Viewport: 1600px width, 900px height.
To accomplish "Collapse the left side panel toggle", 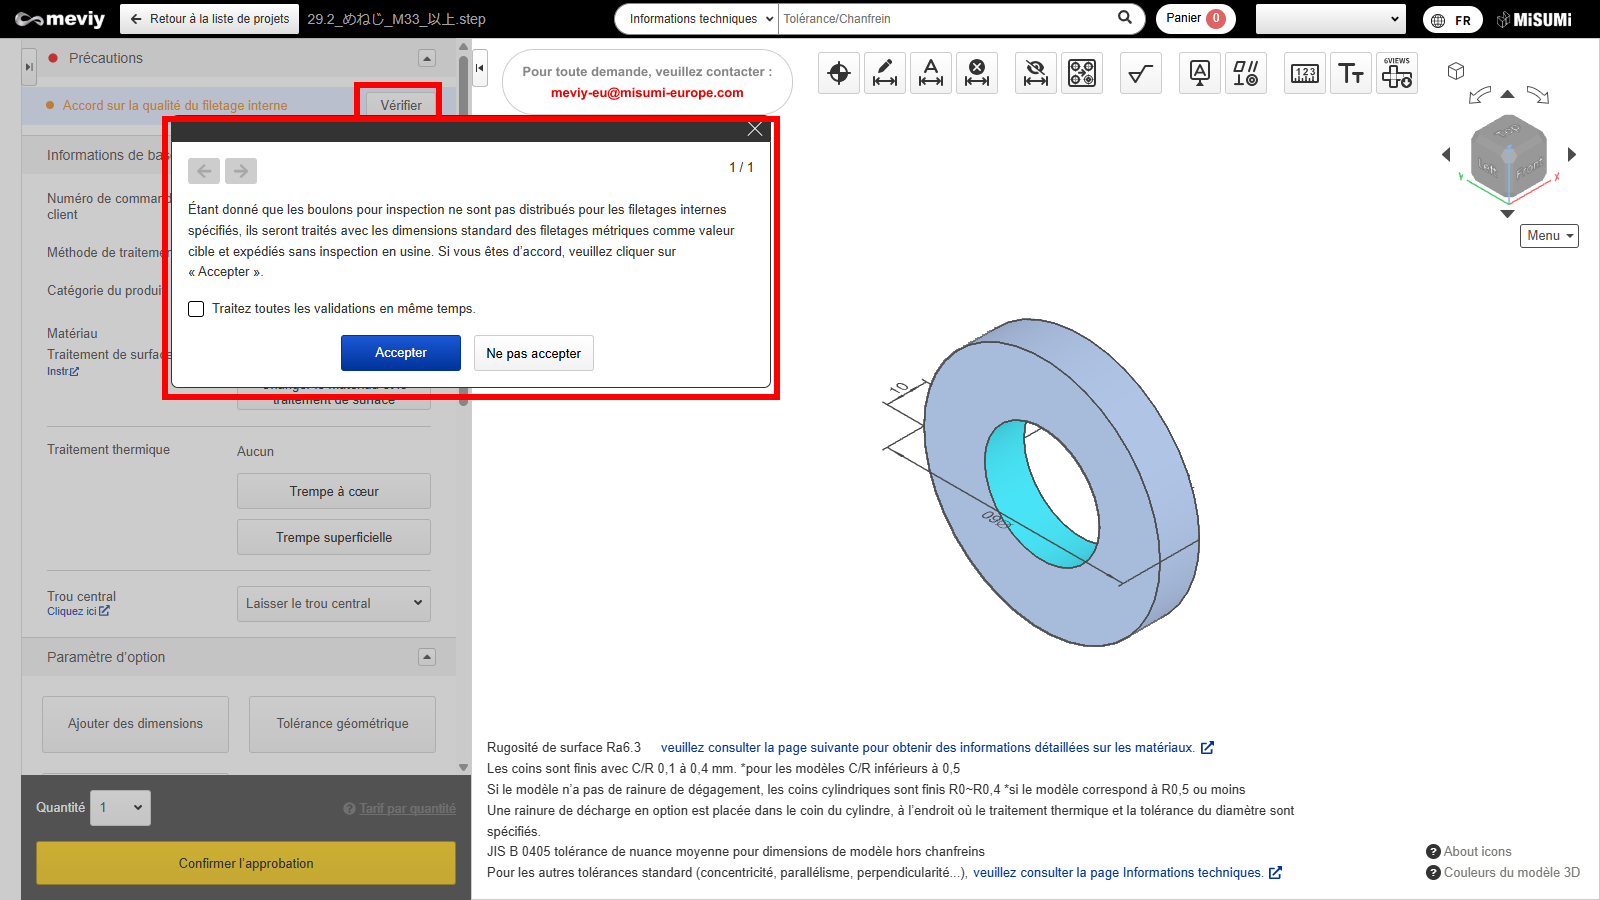I will click(x=480, y=68).
